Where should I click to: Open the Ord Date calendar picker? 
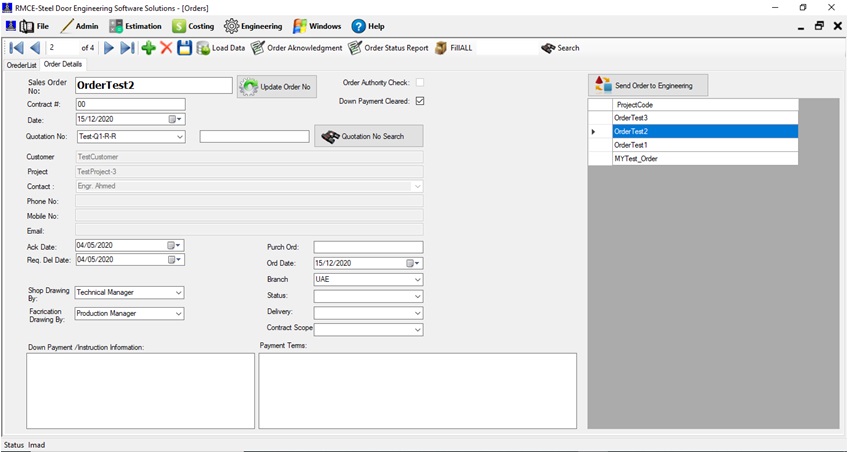pos(414,263)
